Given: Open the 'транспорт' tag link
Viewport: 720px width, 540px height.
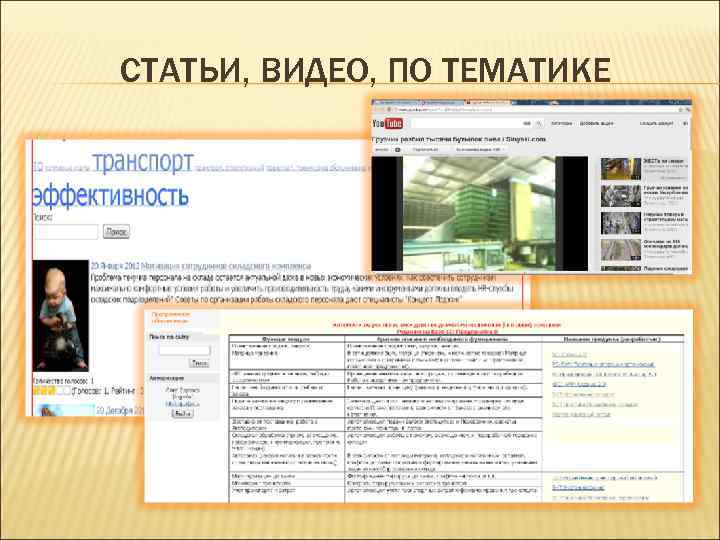Looking at the screenshot, I should click(143, 162).
